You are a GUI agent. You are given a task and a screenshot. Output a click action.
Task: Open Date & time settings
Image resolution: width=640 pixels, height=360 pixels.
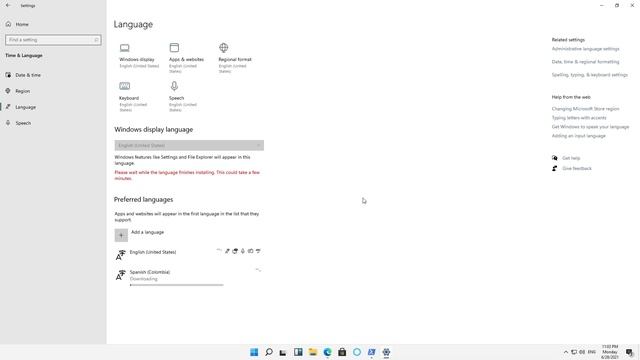click(28, 75)
